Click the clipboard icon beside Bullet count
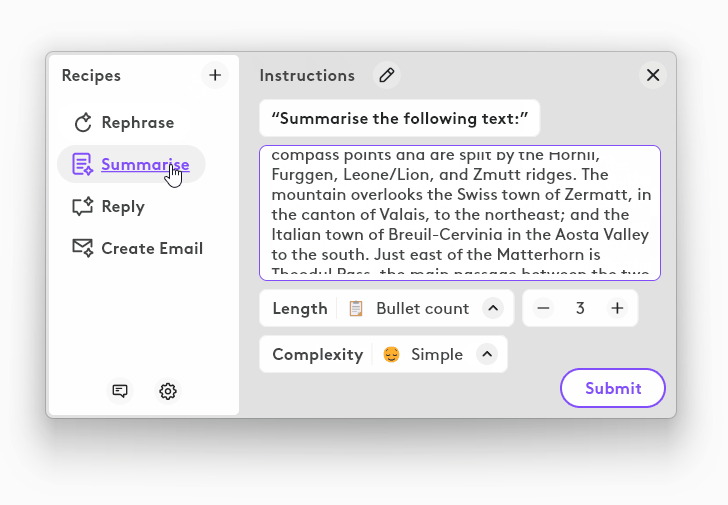This screenshot has height=505, width=728. coord(356,308)
